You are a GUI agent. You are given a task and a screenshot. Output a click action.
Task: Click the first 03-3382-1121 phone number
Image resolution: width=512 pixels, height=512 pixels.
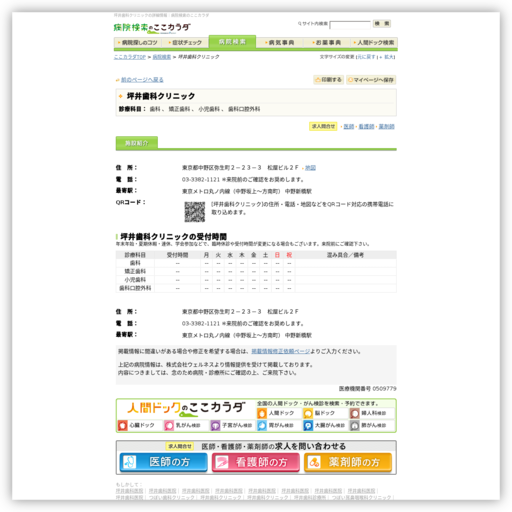click(201, 180)
